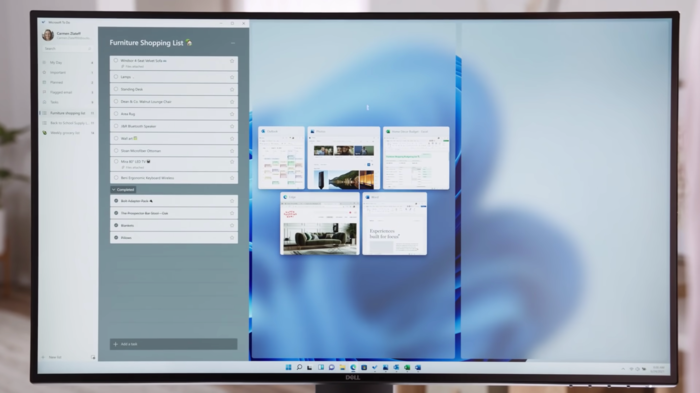Open the Planned list
This screenshot has height=393, width=700.
click(68, 82)
